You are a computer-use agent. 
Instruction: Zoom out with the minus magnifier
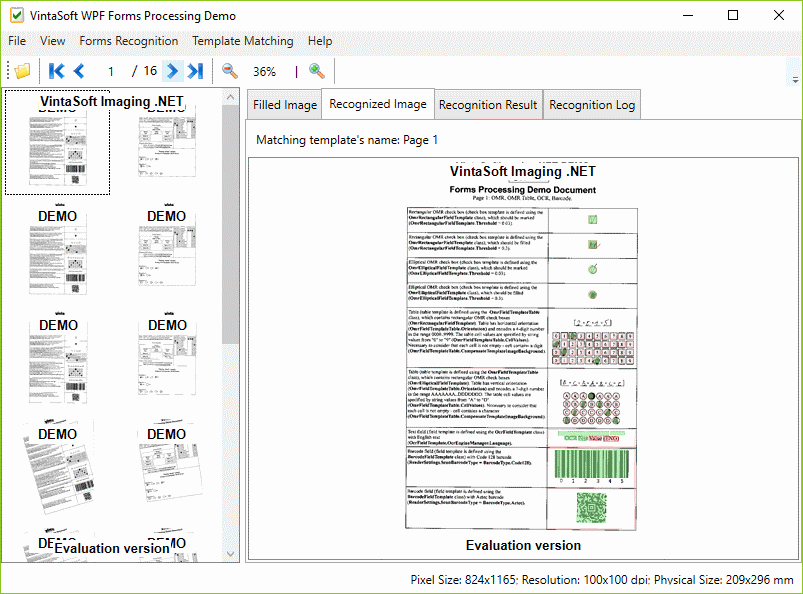click(x=230, y=71)
